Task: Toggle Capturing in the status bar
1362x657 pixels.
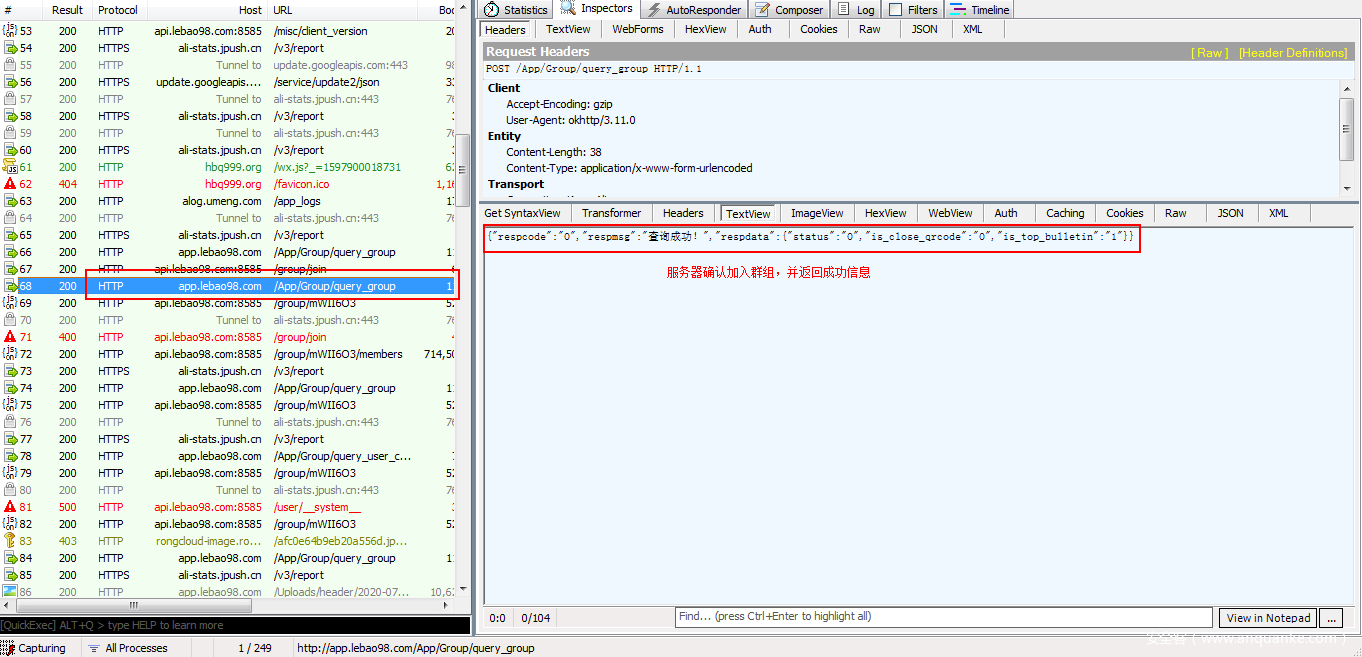Action: coord(35,648)
